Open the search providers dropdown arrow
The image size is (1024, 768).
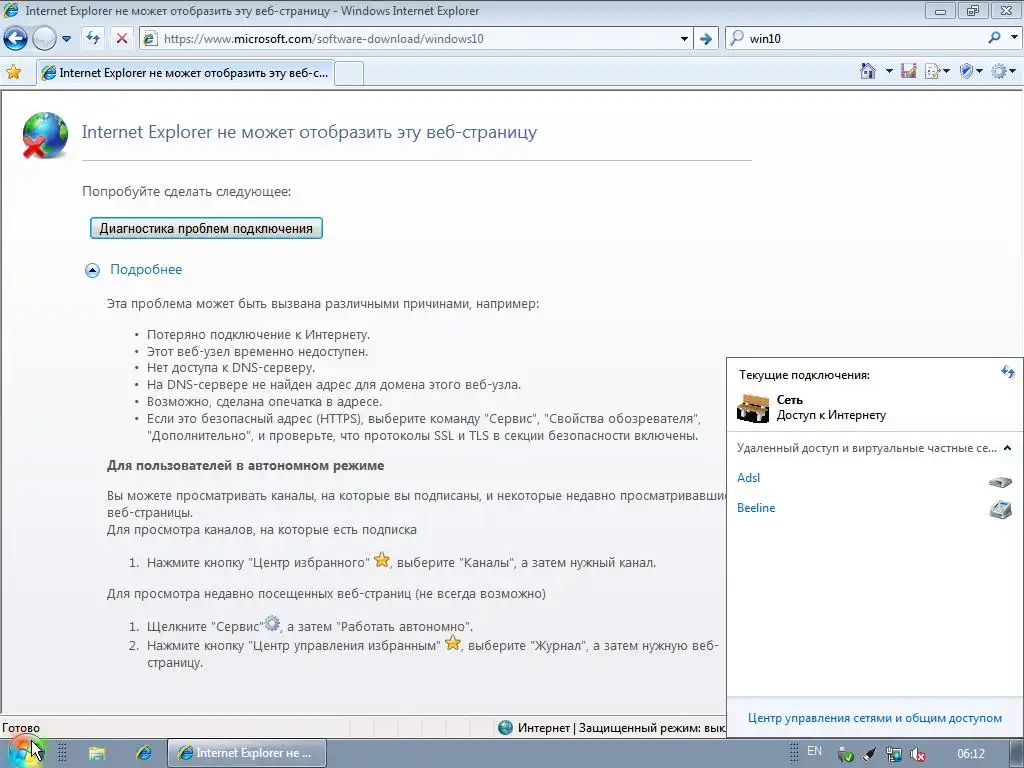[1014, 38]
